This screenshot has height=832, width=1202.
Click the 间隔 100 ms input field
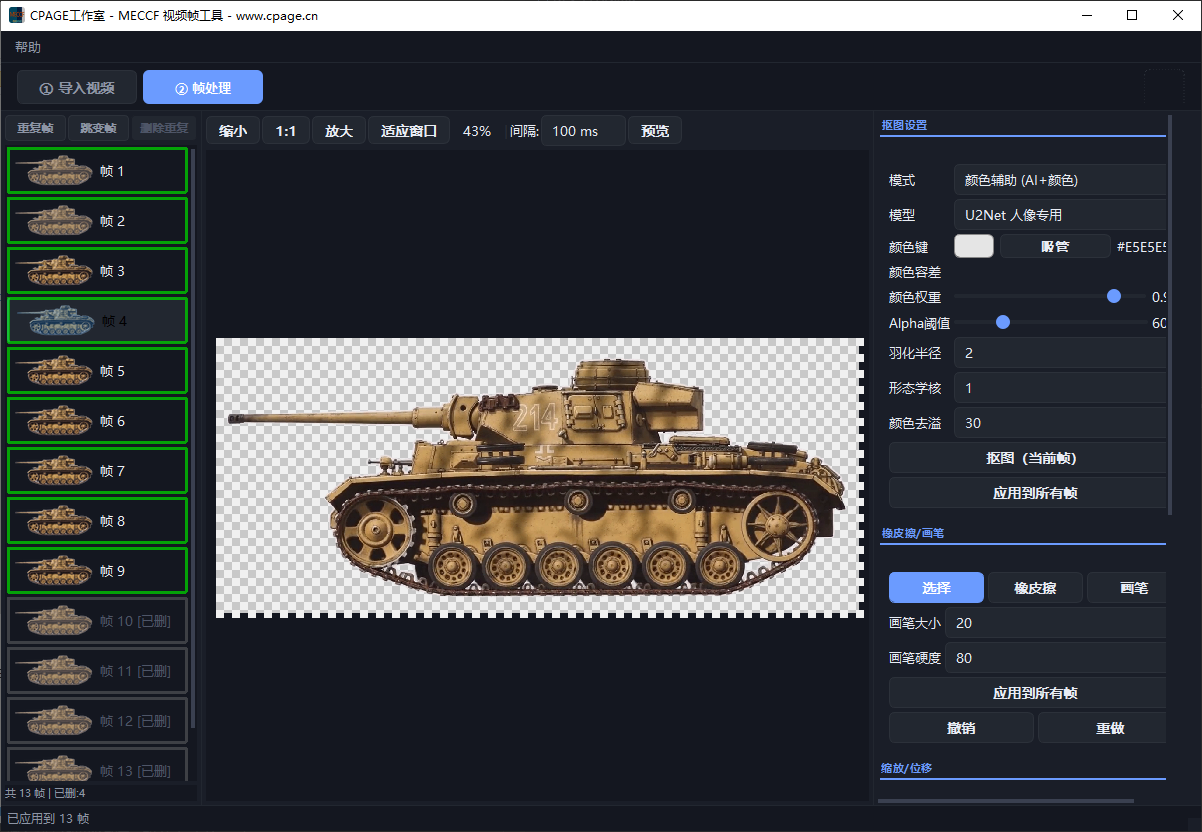(x=583, y=131)
